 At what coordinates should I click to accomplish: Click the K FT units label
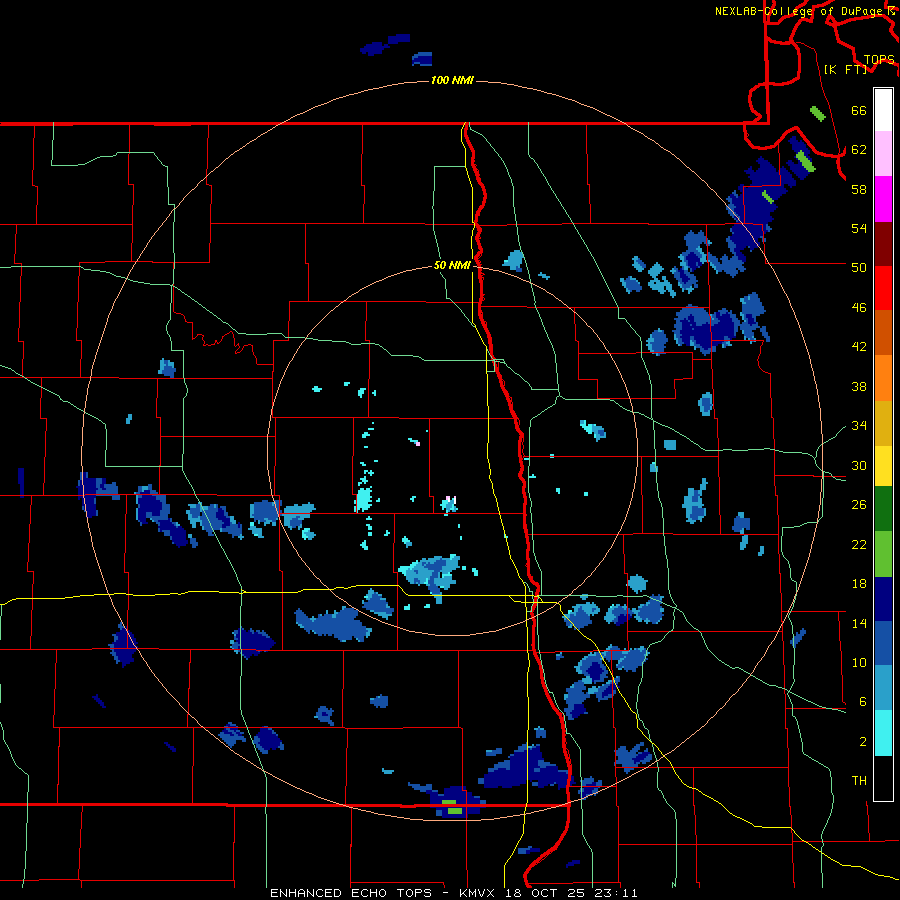pyautogui.click(x=846, y=69)
